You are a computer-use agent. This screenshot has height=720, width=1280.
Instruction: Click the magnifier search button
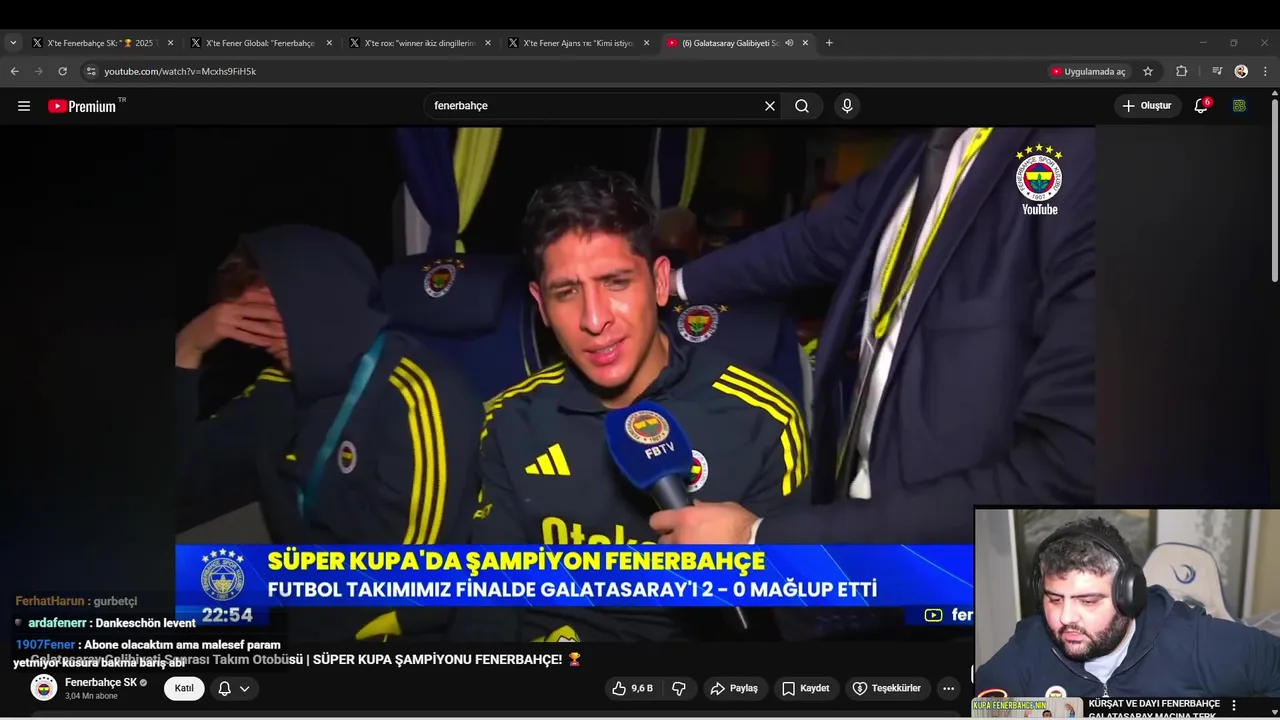pos(802,106)
